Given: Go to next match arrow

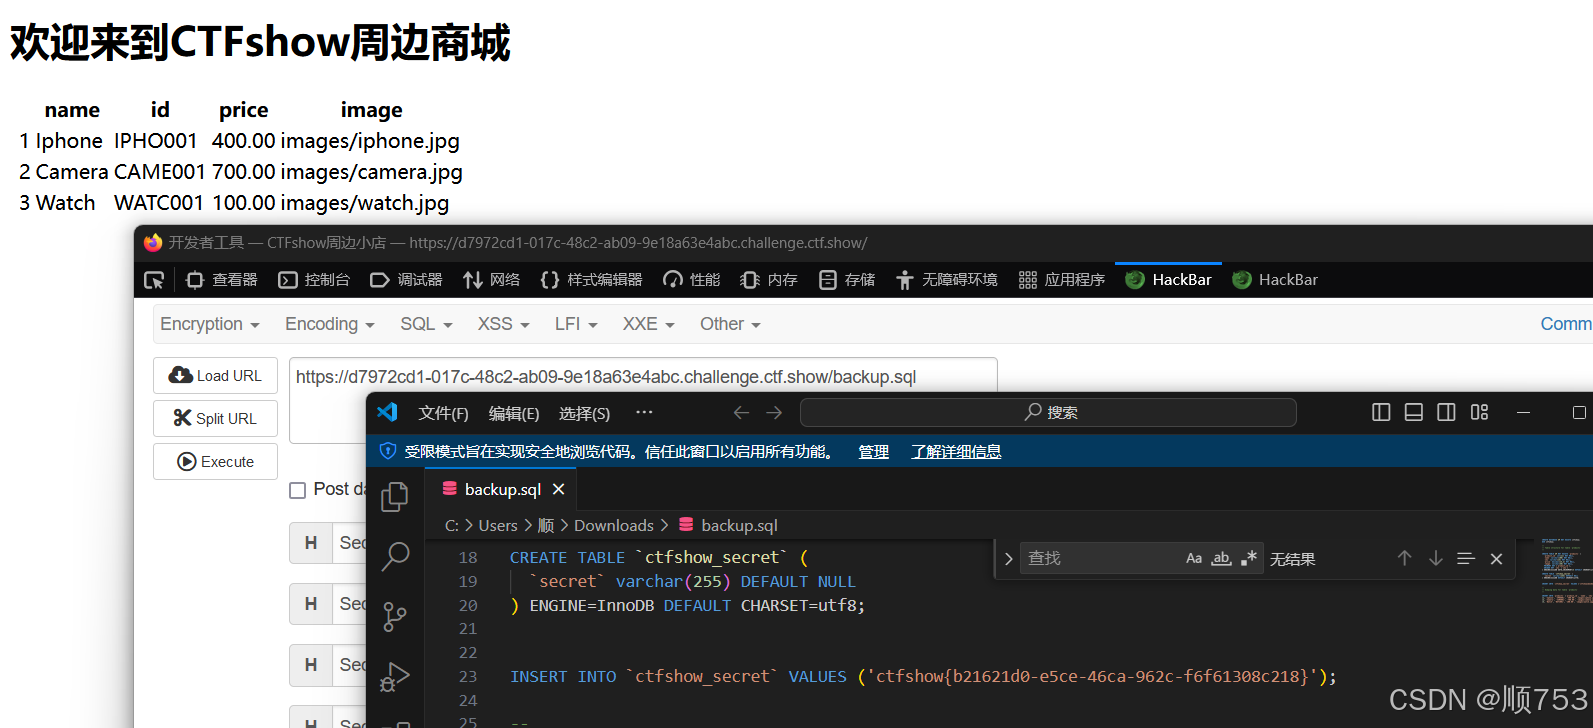Looking at the screenshot, I should coord(1435,558).
